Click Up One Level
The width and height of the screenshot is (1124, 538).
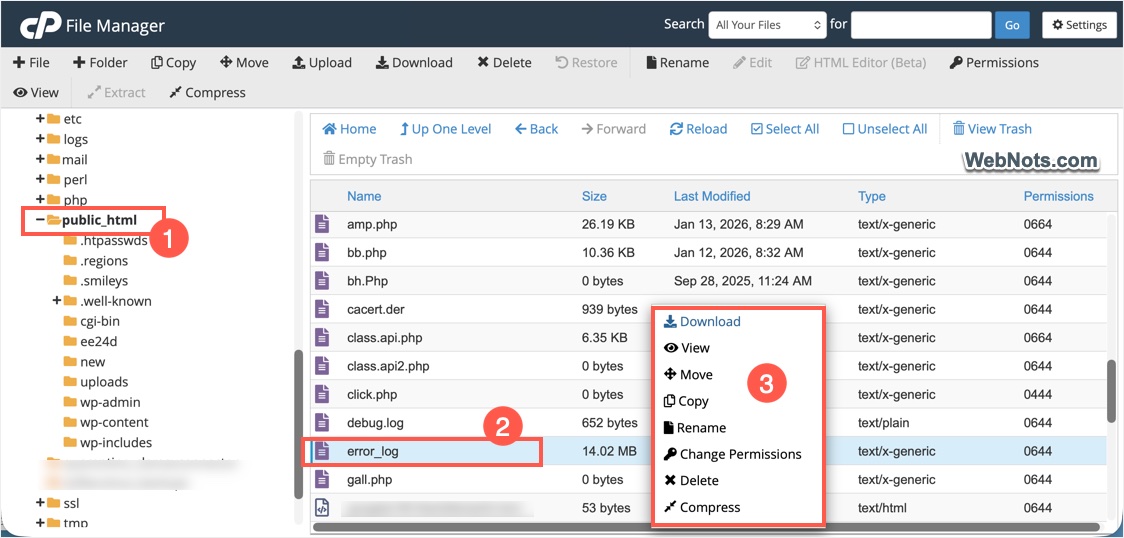[445, 129]
